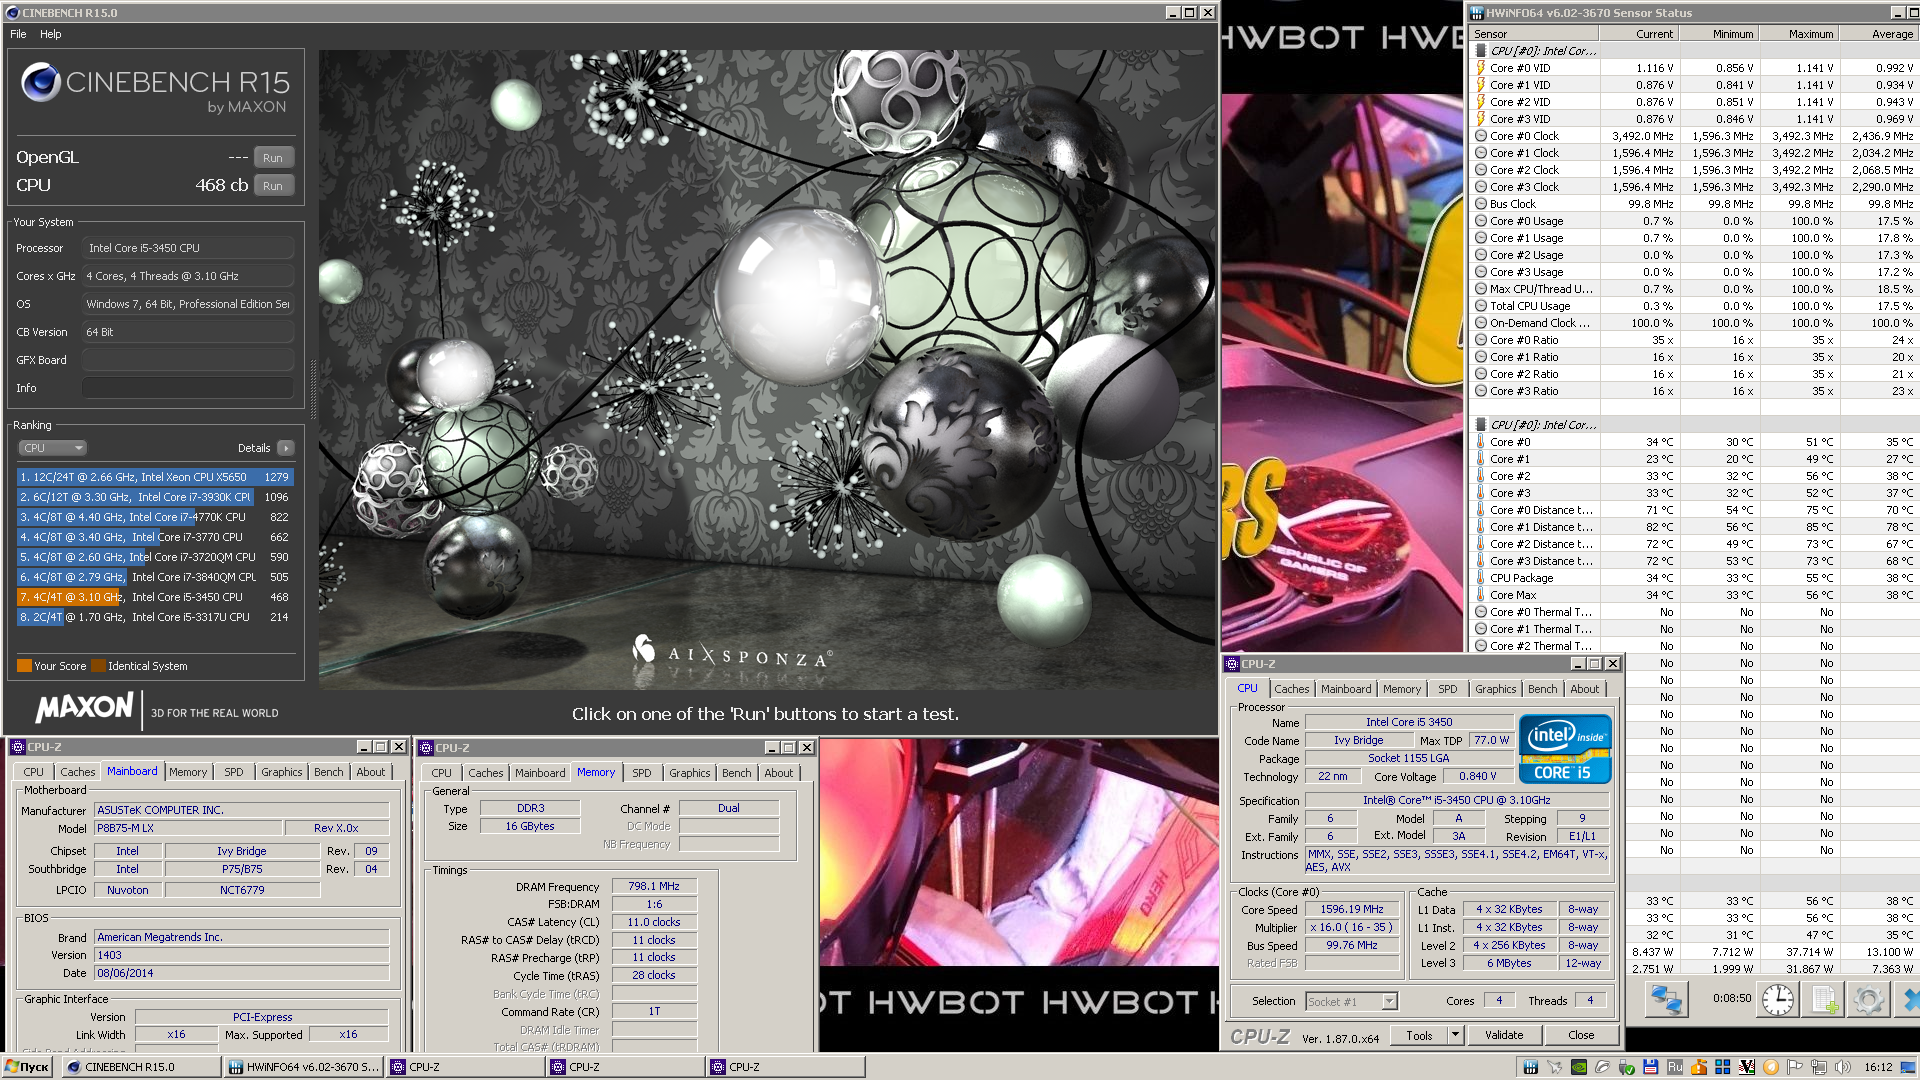This screenshot has width=1920, height=1080.
Task: Click the jet-plane tray icon
Action: click(x=1554, y=1067)
